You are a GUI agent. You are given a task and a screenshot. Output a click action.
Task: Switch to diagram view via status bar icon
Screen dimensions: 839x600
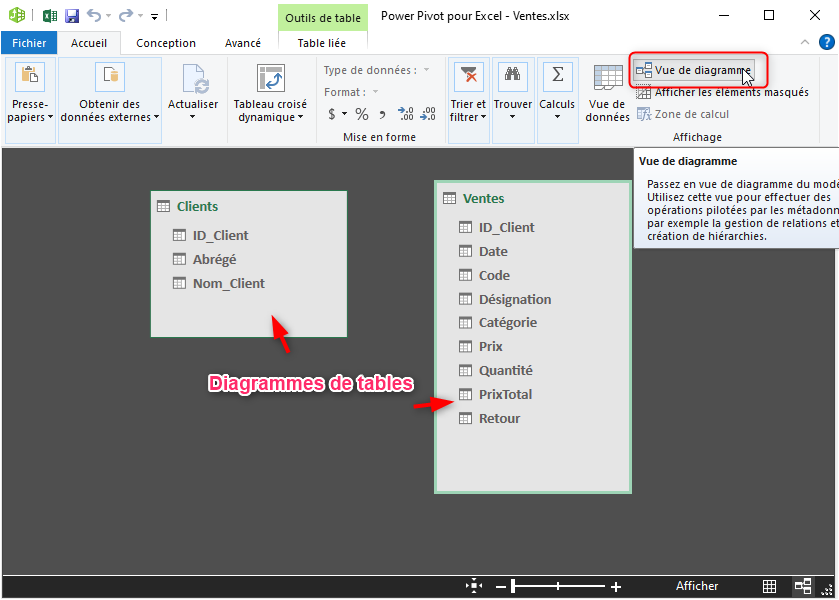(x=803, y=587)
